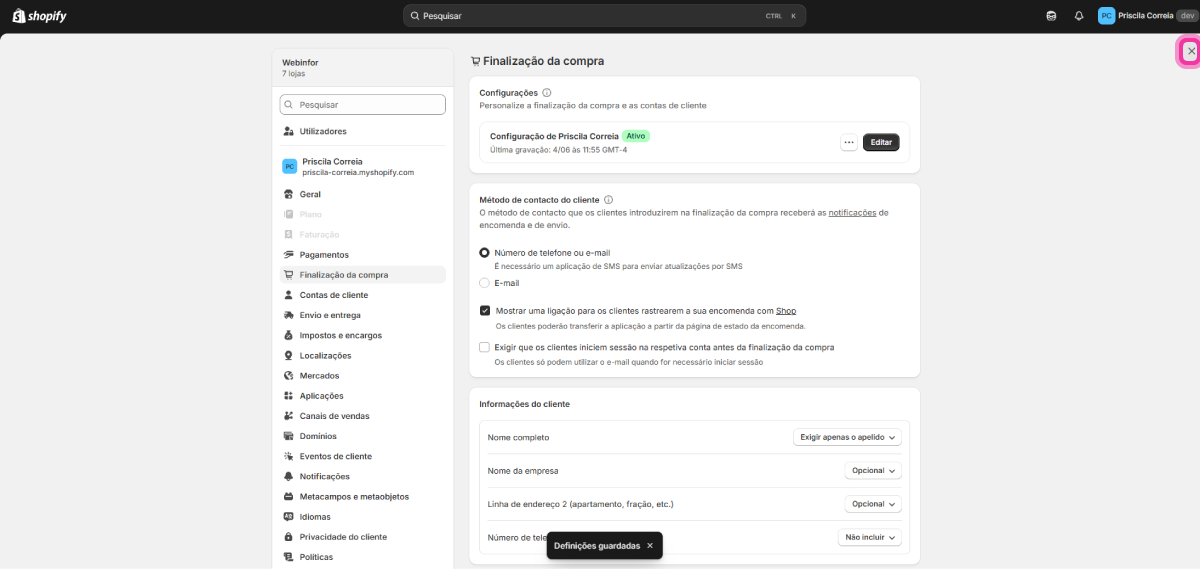Open the notifications bell icon
The image size is (1200, 569).
tap(1079, 16)
